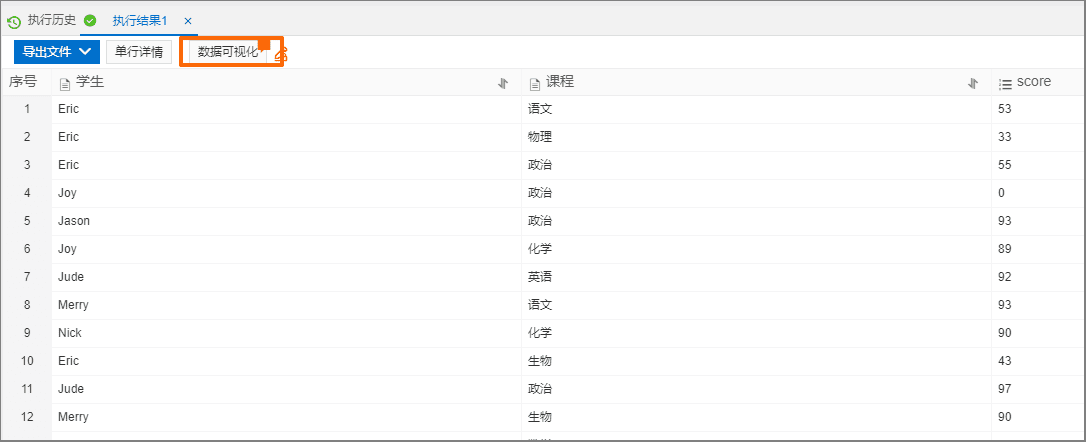
Task: Click the score column numeric icon
Action: 1005,84
